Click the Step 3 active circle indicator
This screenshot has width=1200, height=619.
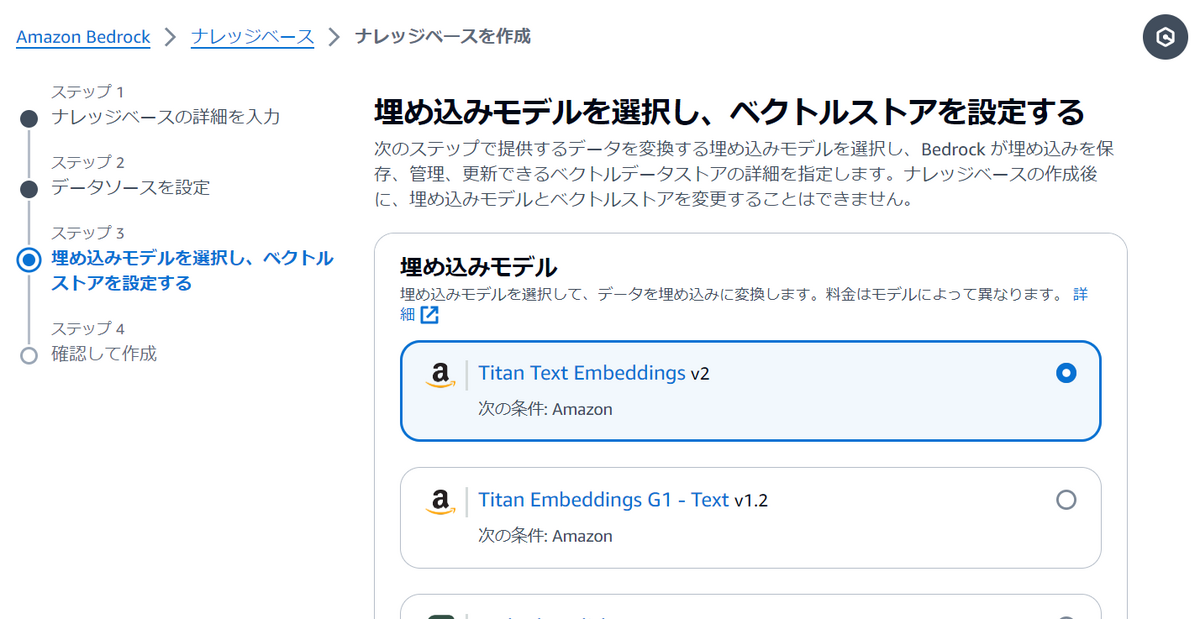tap(29, 260)
